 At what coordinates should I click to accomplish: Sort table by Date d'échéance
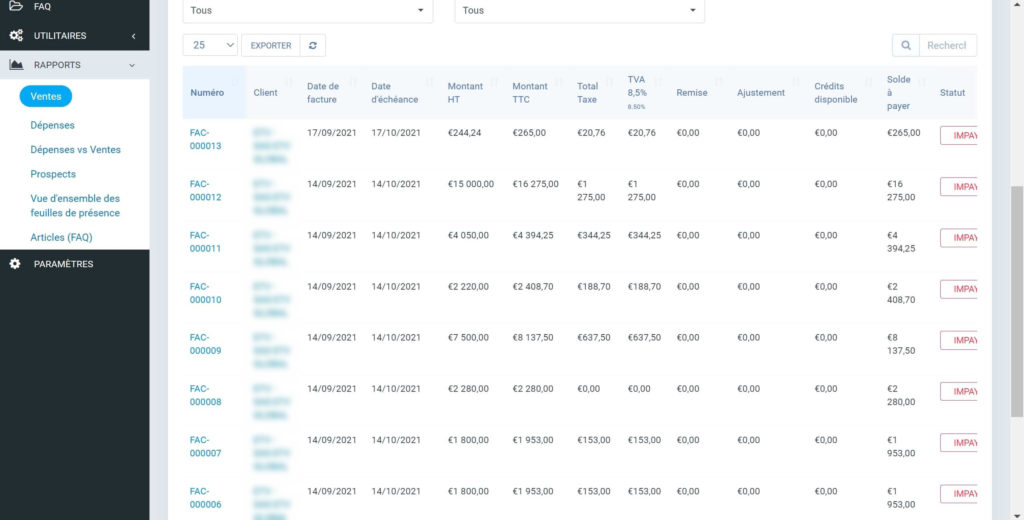point(402,93)
